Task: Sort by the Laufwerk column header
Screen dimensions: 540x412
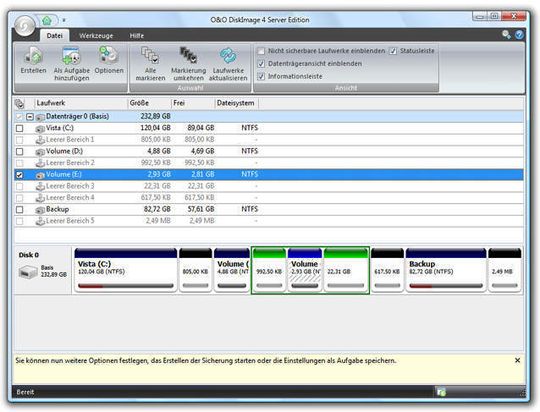Action: [81, 103]
